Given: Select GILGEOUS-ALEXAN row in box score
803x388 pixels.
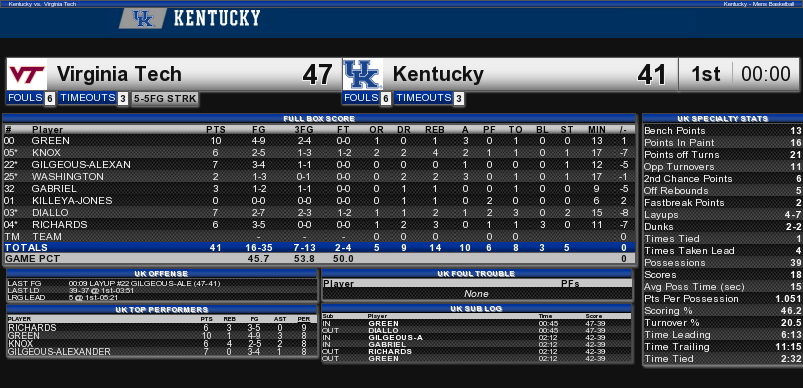Looking at the screenshot, I should [319, 164].
